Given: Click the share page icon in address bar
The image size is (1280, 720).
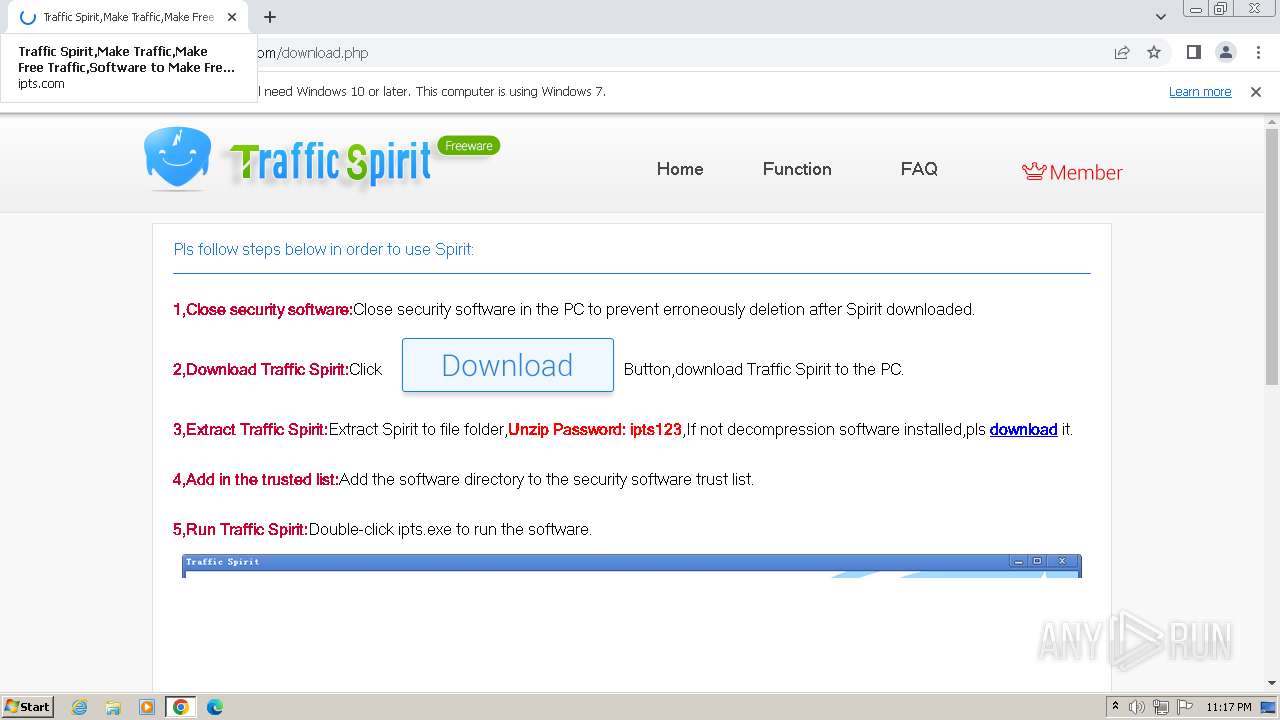Looking at the screenshot, I should coord(1122,52).
